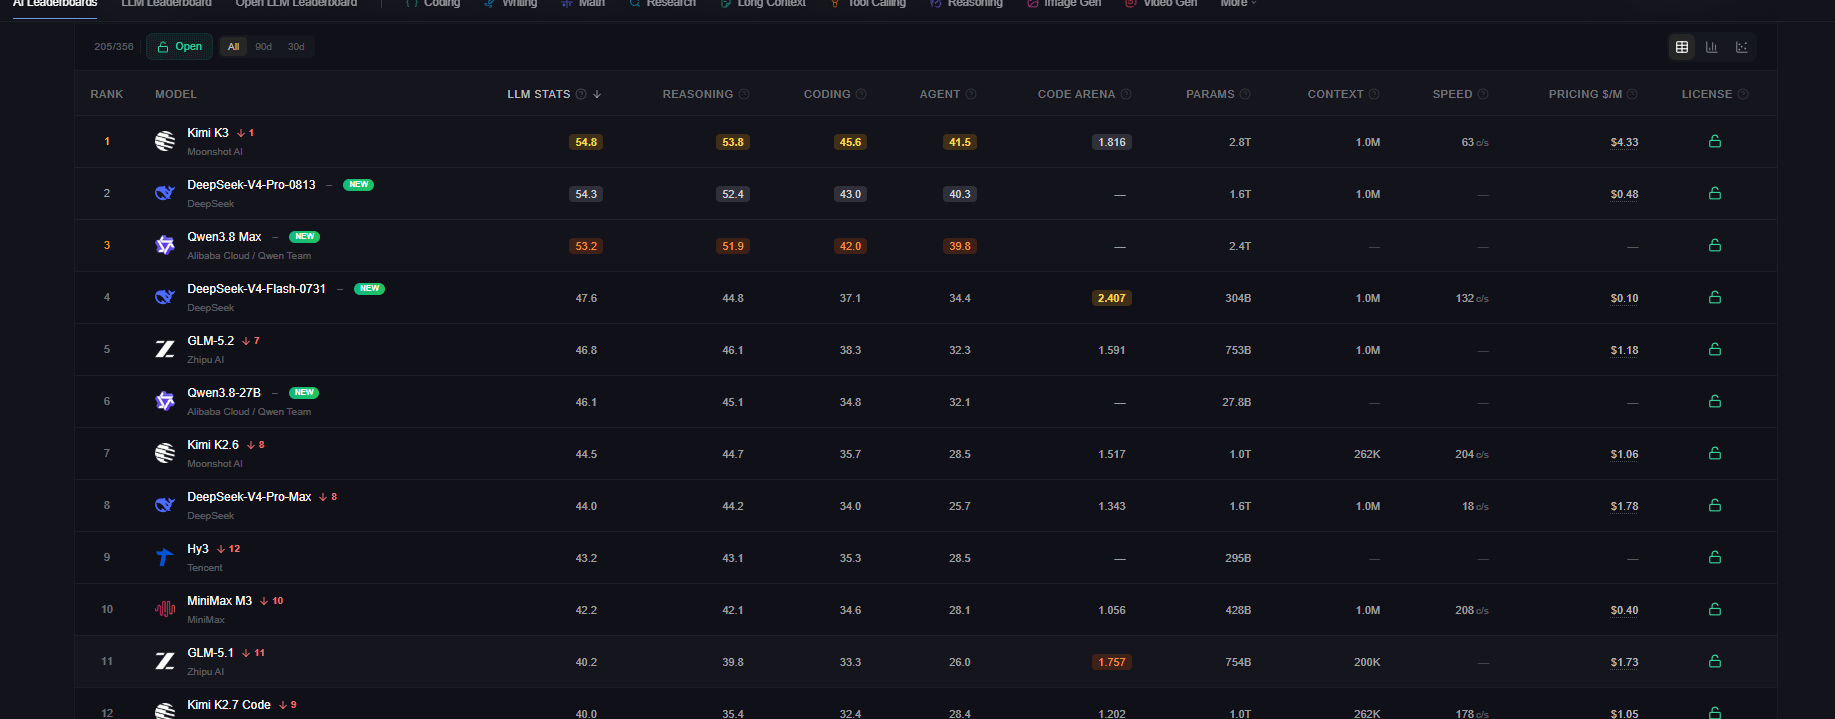Click the DeepSeek-V4-Pro-0813 whale logo
Screen dimensions: 1835x719
coord(165,193)
